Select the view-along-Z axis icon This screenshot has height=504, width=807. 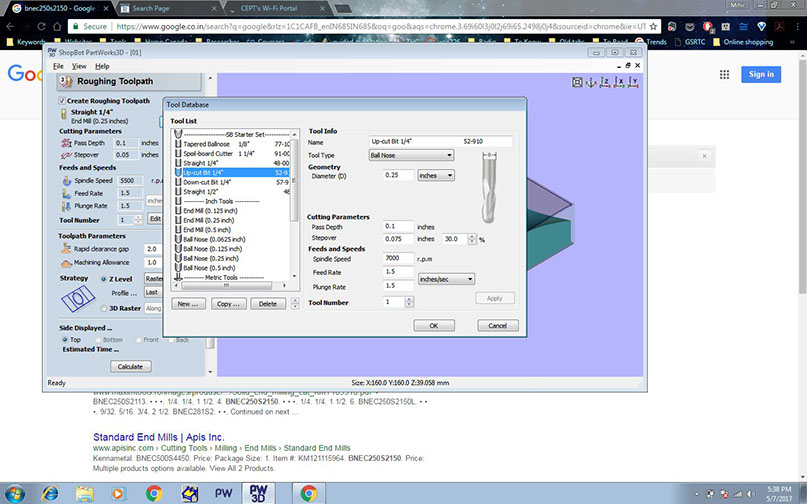605,82
